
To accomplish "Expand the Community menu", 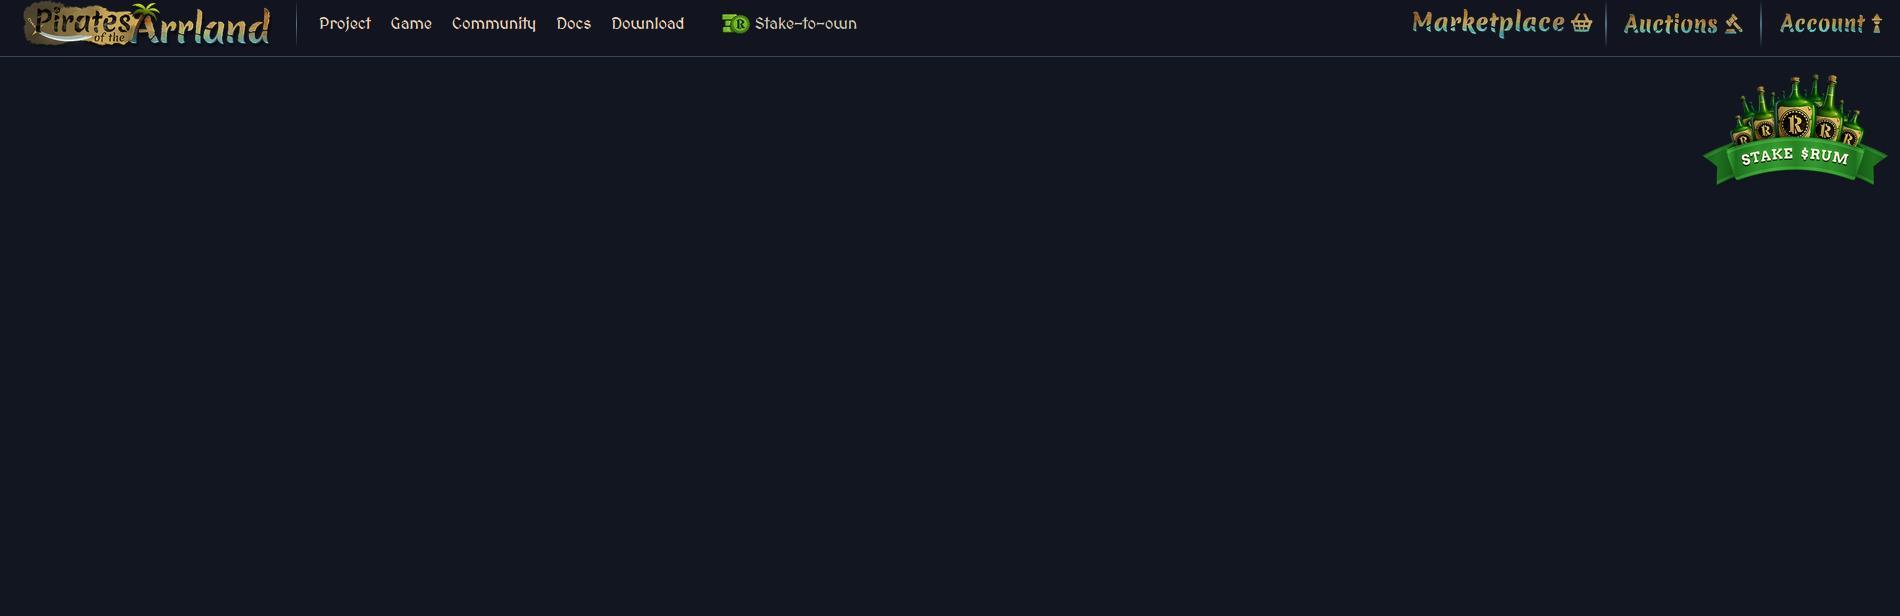I will [494, 23].
